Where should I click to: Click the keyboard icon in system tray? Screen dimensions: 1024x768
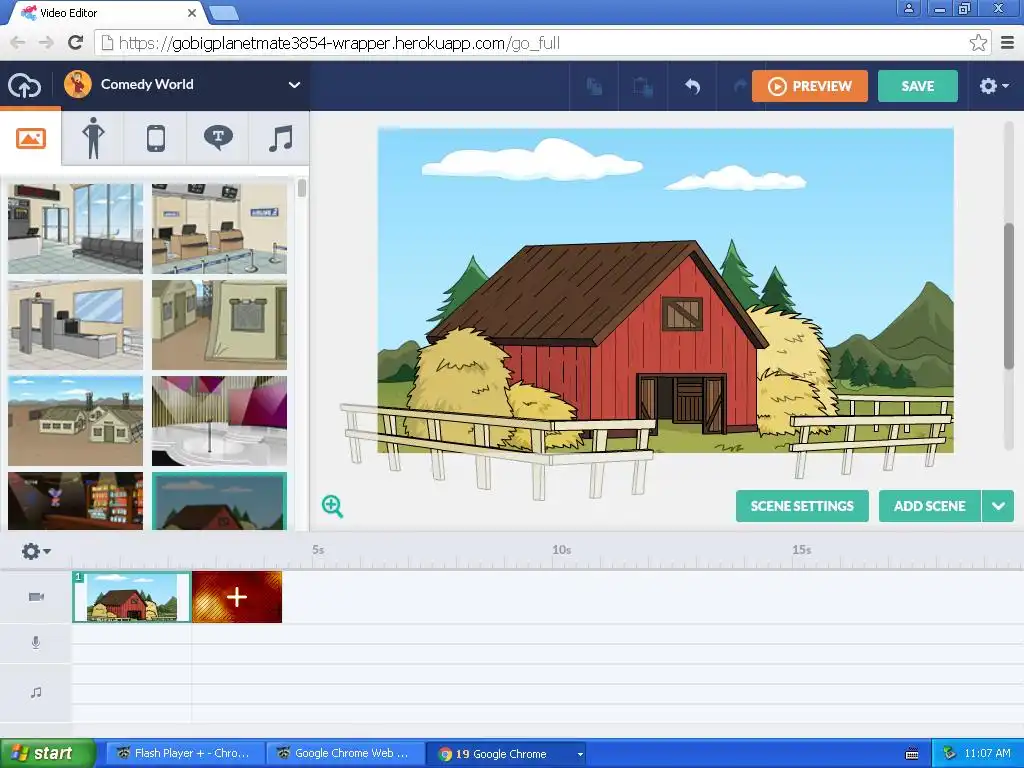click(912, 754)
